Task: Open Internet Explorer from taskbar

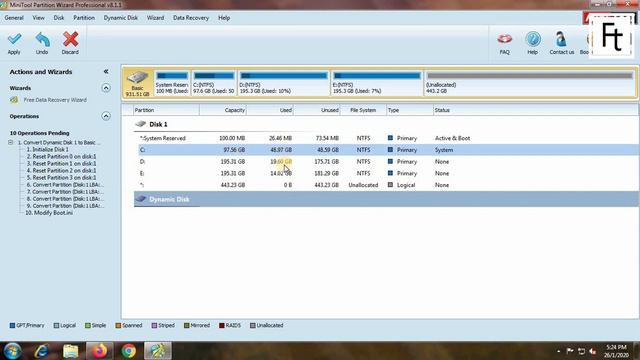Action: click(41, 351)
